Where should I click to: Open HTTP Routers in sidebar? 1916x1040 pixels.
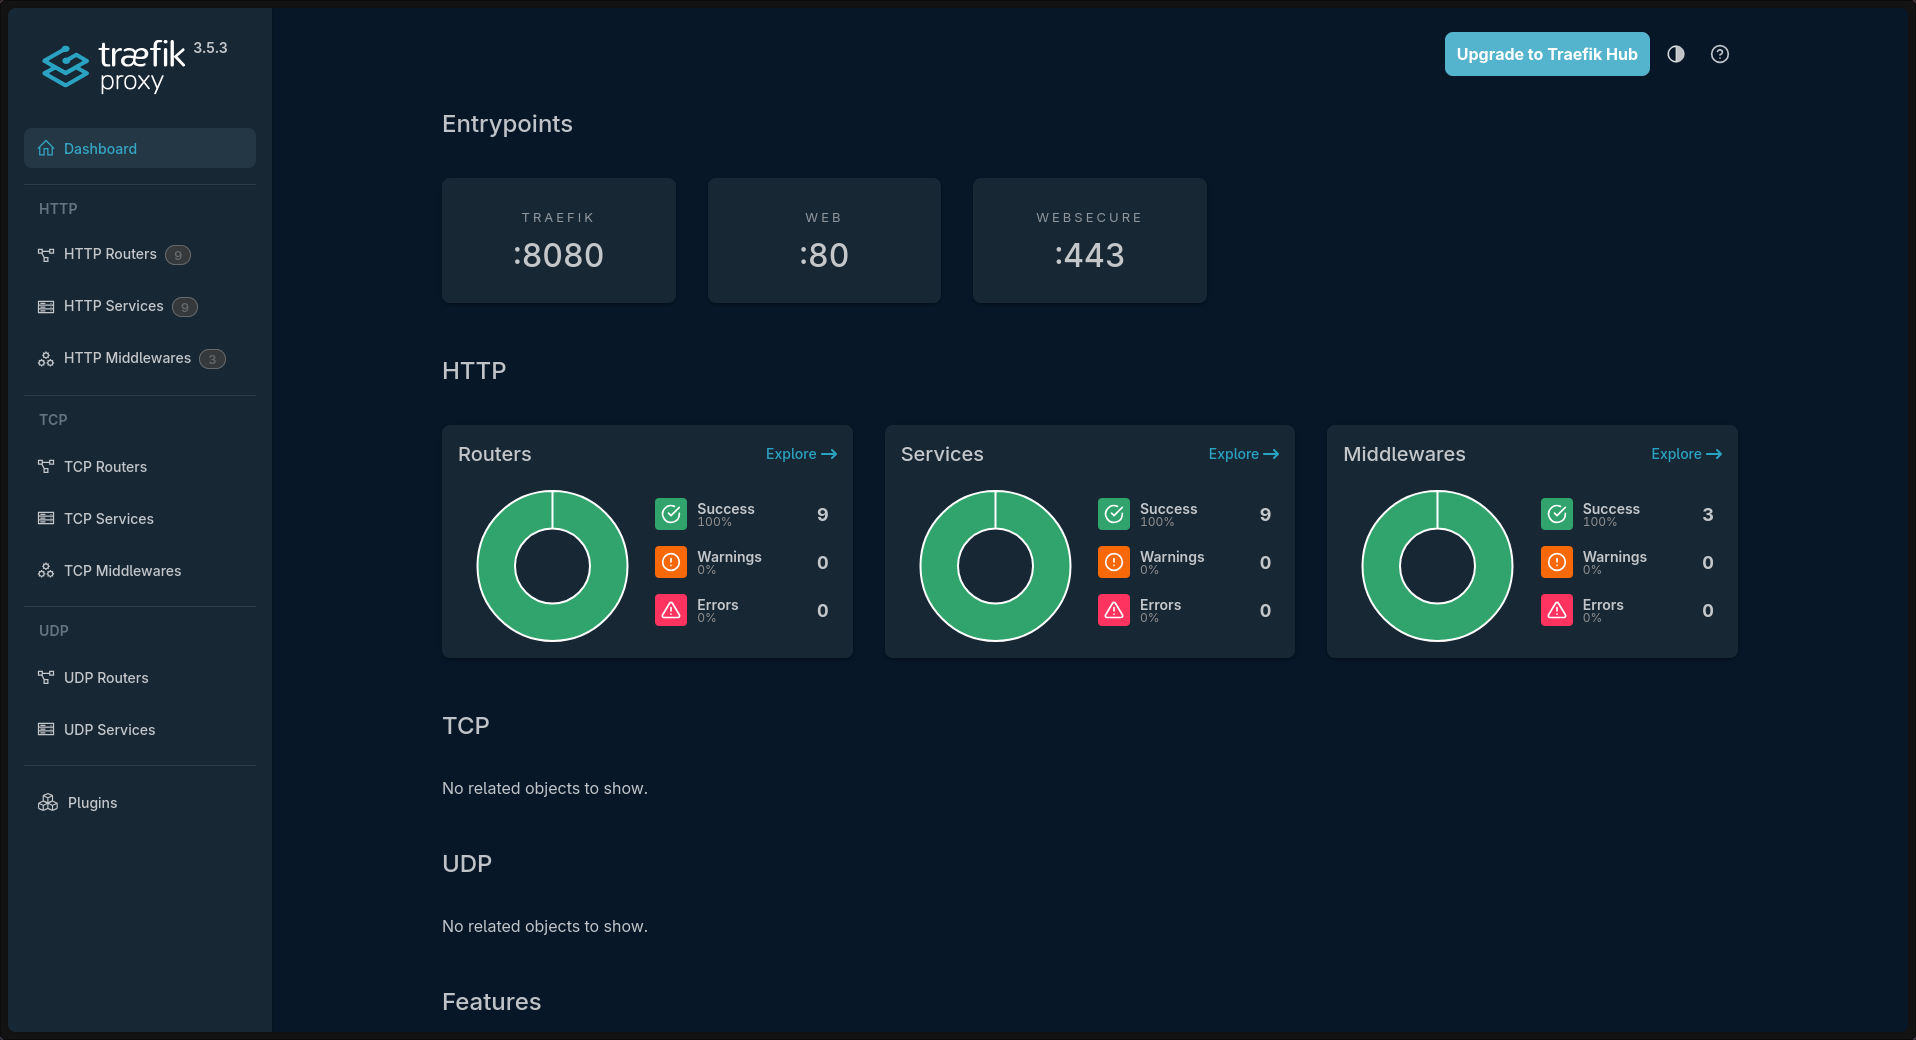click(x=110, y=254)
